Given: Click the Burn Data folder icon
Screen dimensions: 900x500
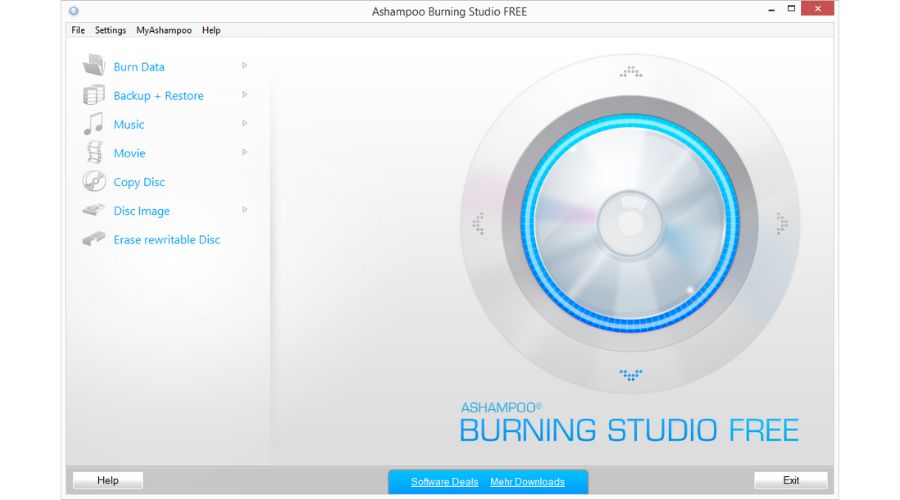Looking at the screenshot, I should pos(94,65).
